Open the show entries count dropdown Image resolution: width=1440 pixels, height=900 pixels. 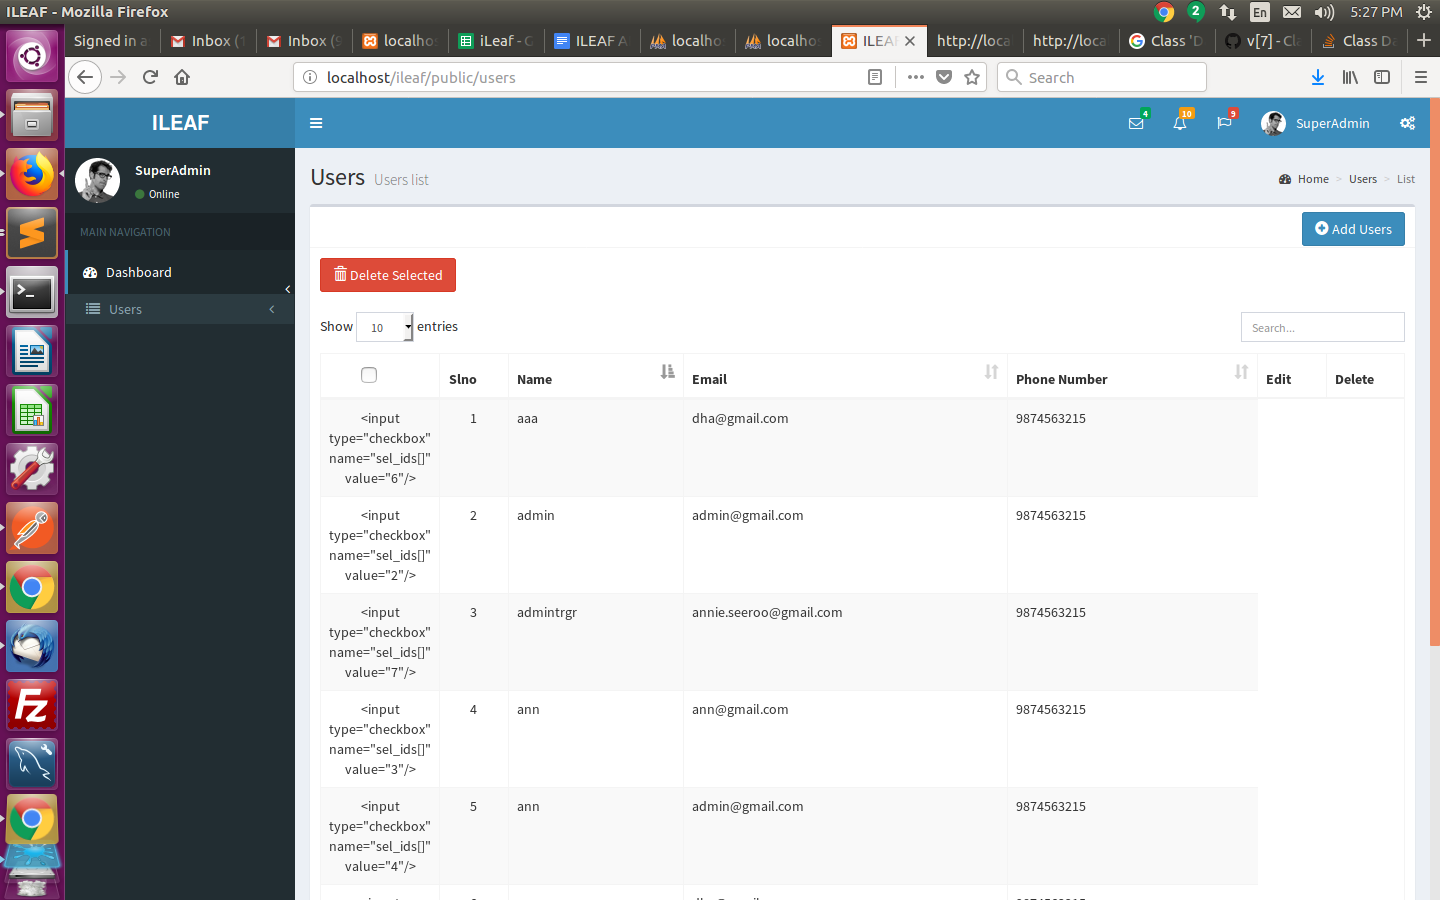[x=385, y=327]
